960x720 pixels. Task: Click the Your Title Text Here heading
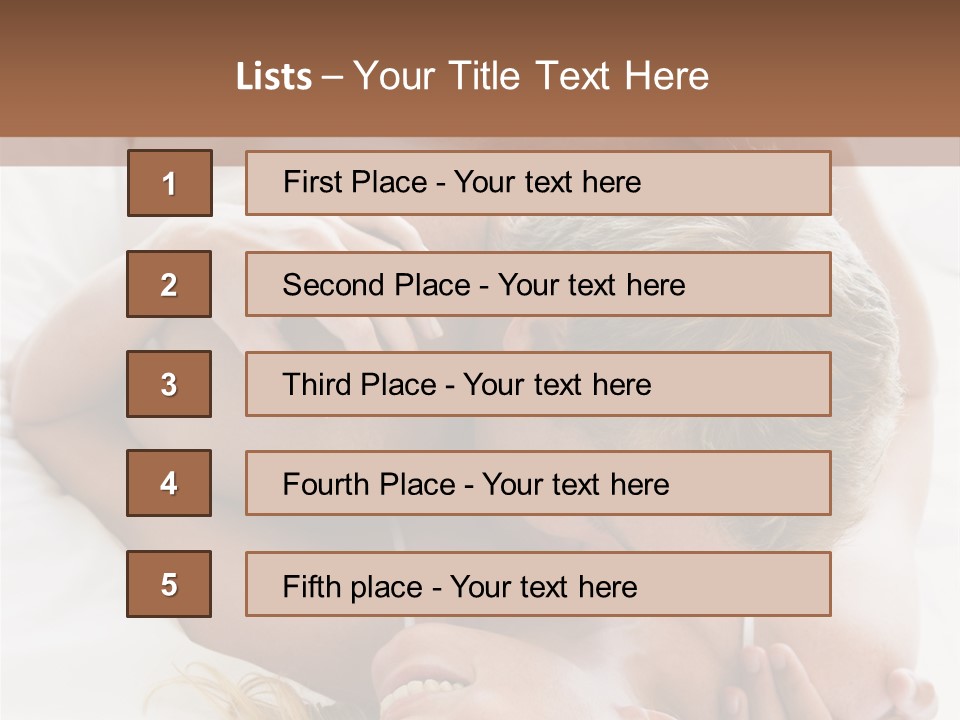point(531,77)
